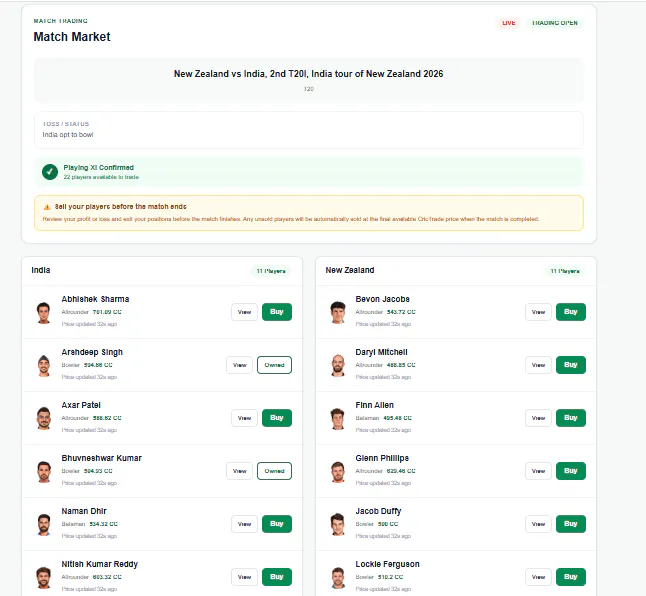View Bhuvneshwar Kumar details

(x=239, y=471)
